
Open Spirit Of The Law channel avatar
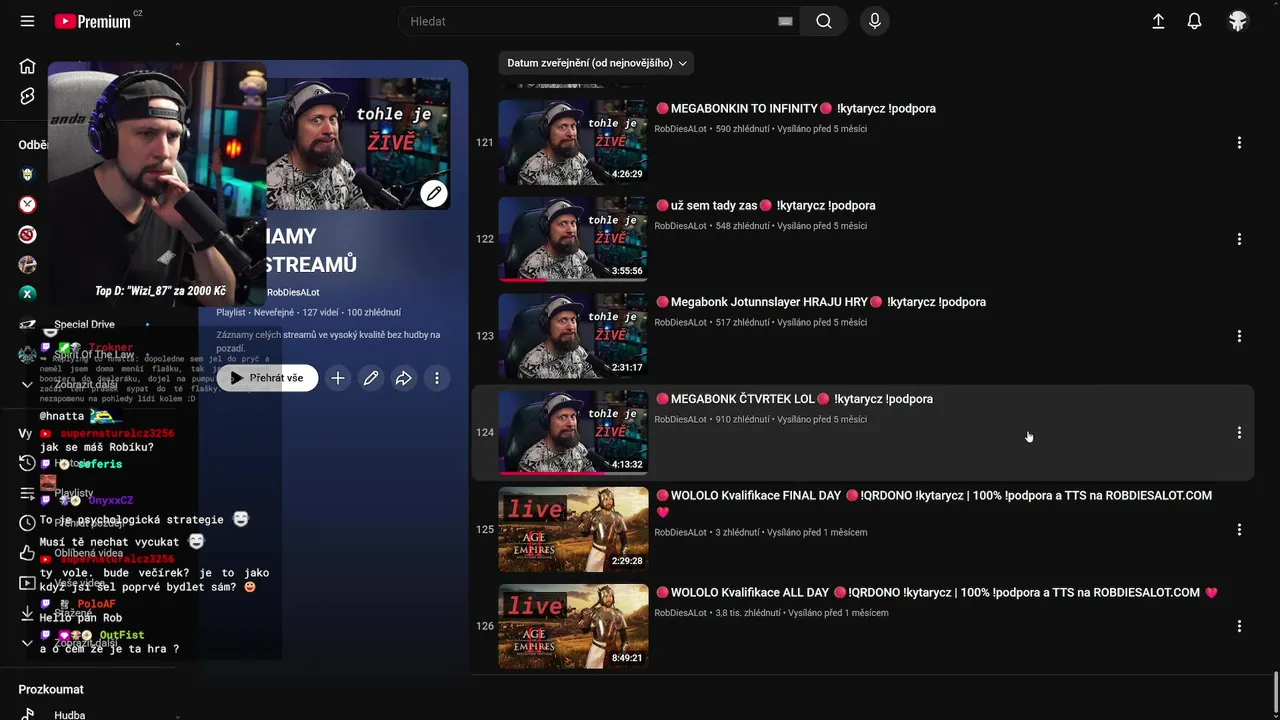pyautogui.click(x=27, y=354)
